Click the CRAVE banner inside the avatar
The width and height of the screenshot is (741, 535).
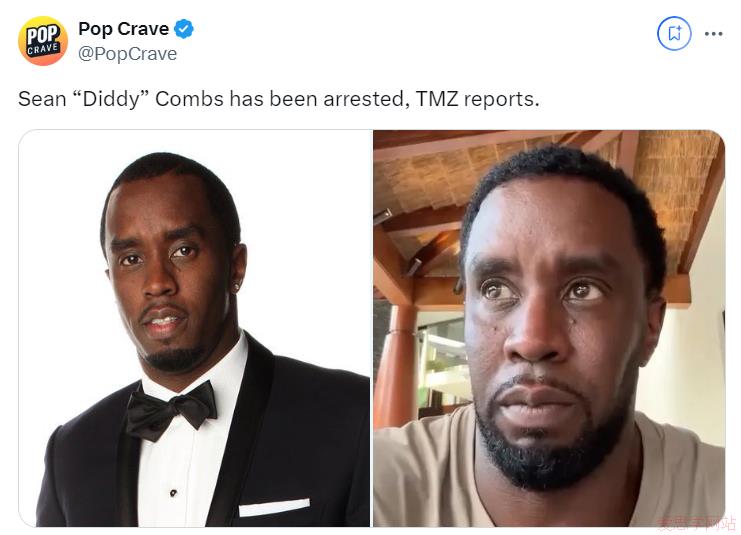pyautogui.click(x=43, y=49)
